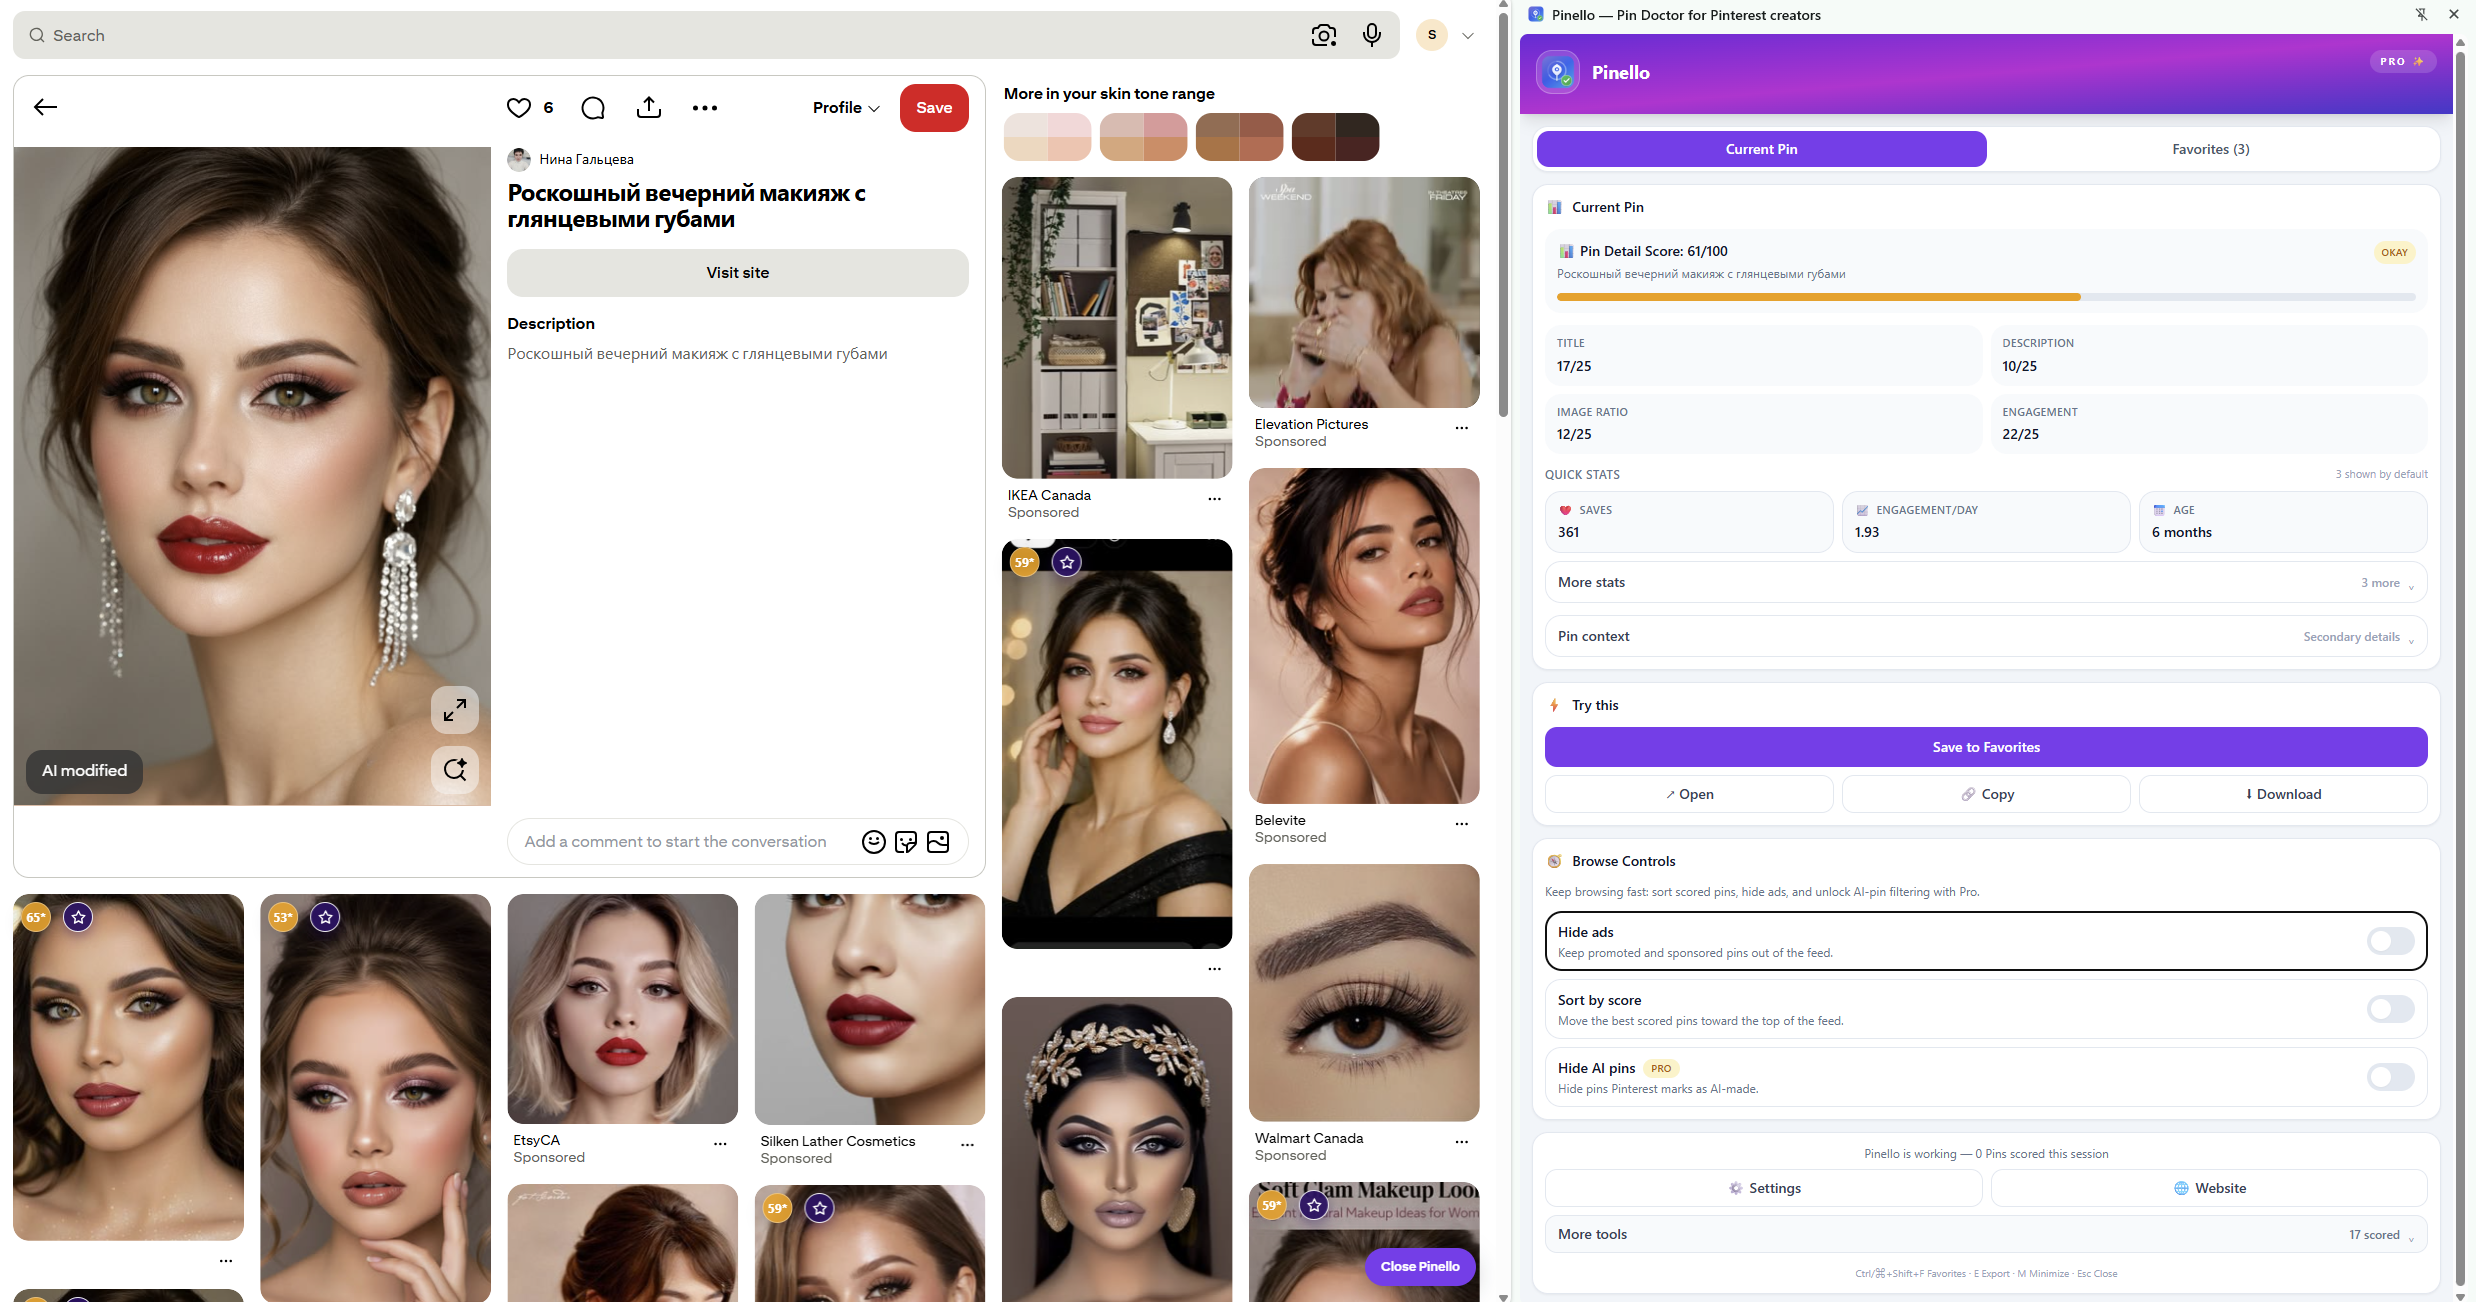The width and height of the screenshot is (2476, 1302).
Task: Open the three-dot more options on the pin
Action: pyautogui.click(x=705, y=107)
